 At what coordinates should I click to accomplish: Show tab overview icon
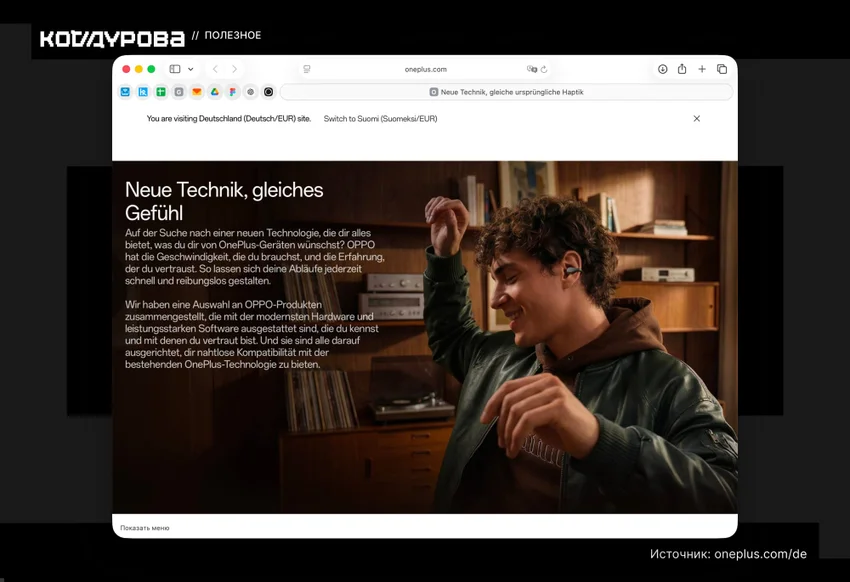pos(722,69)
